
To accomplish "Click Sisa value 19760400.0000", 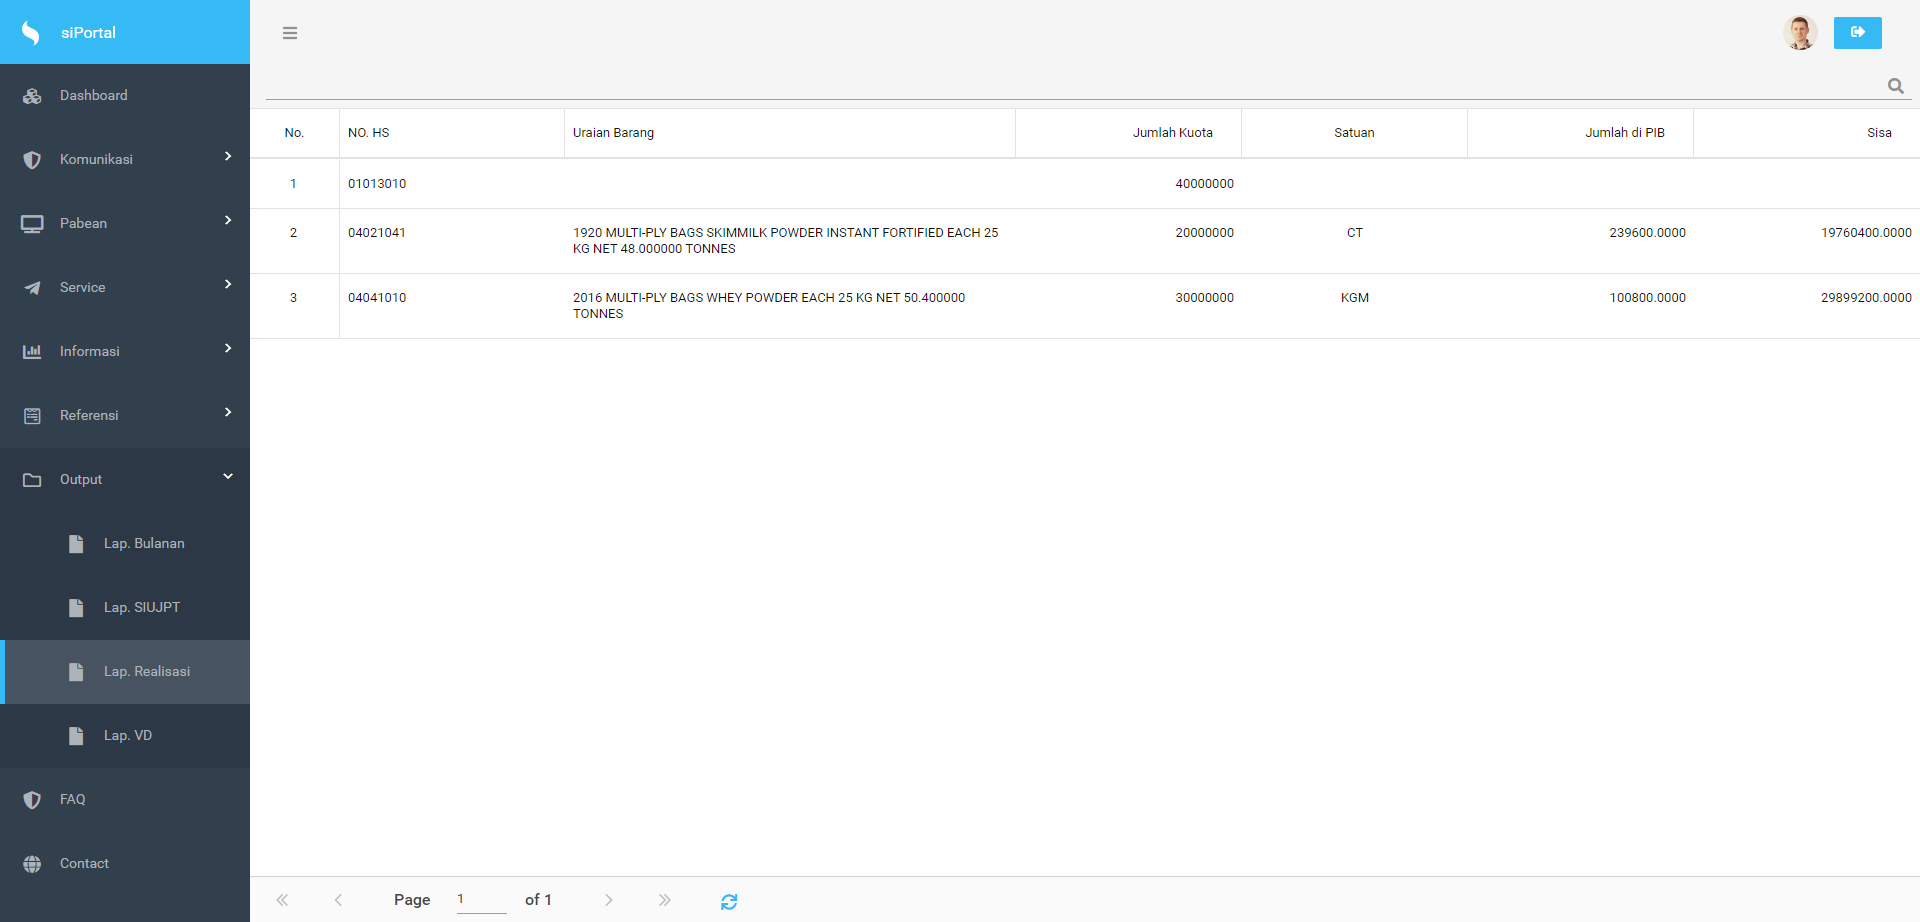I will point(1866,233).
